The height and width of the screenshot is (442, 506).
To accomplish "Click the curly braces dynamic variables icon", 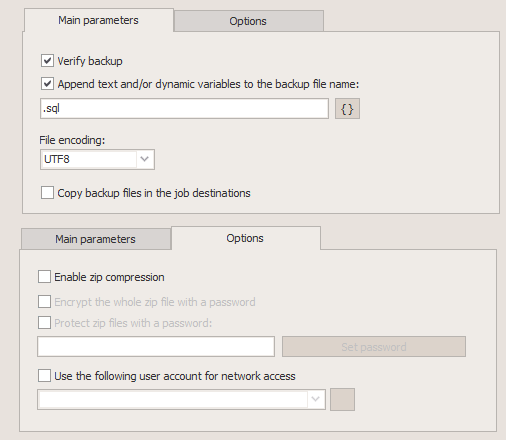I will pyautogui.click(x=347, y=109).
